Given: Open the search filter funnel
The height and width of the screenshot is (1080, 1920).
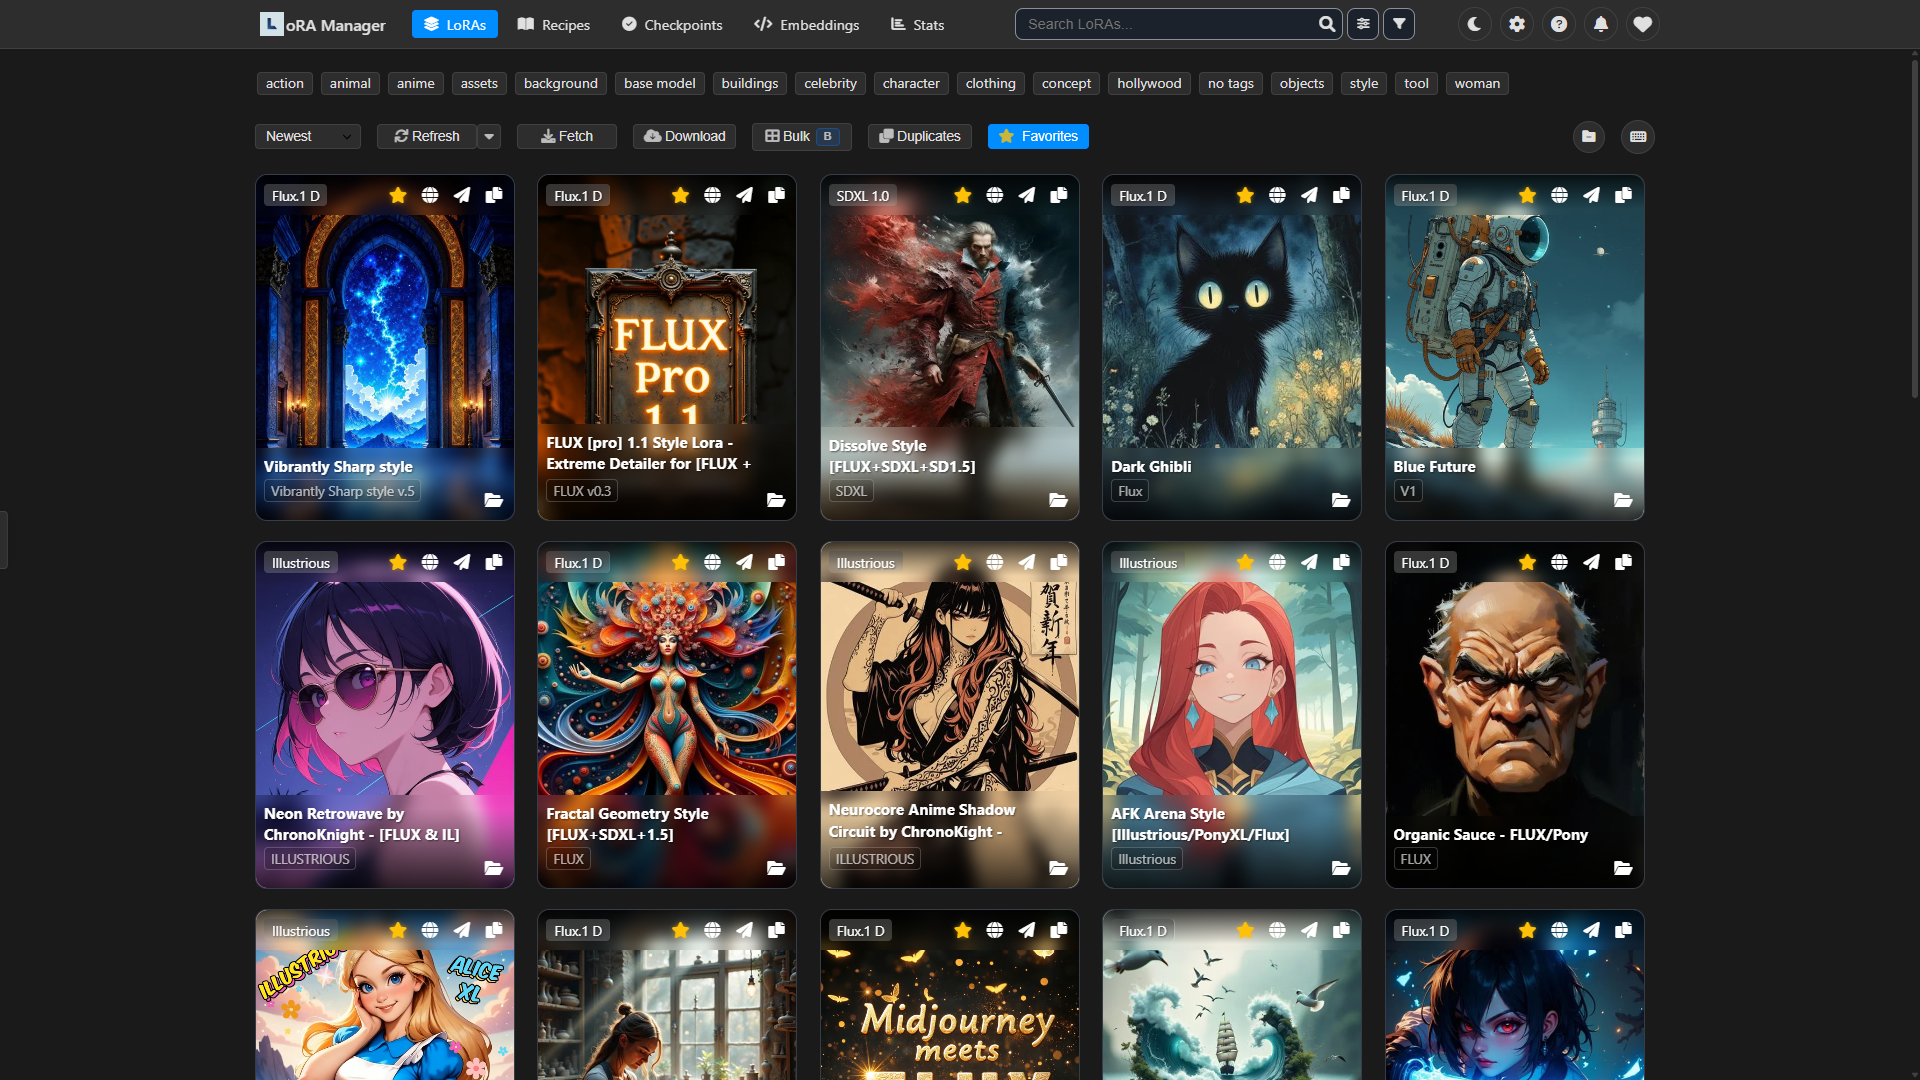Looking at the screenshot, I should coord(1399,24).
